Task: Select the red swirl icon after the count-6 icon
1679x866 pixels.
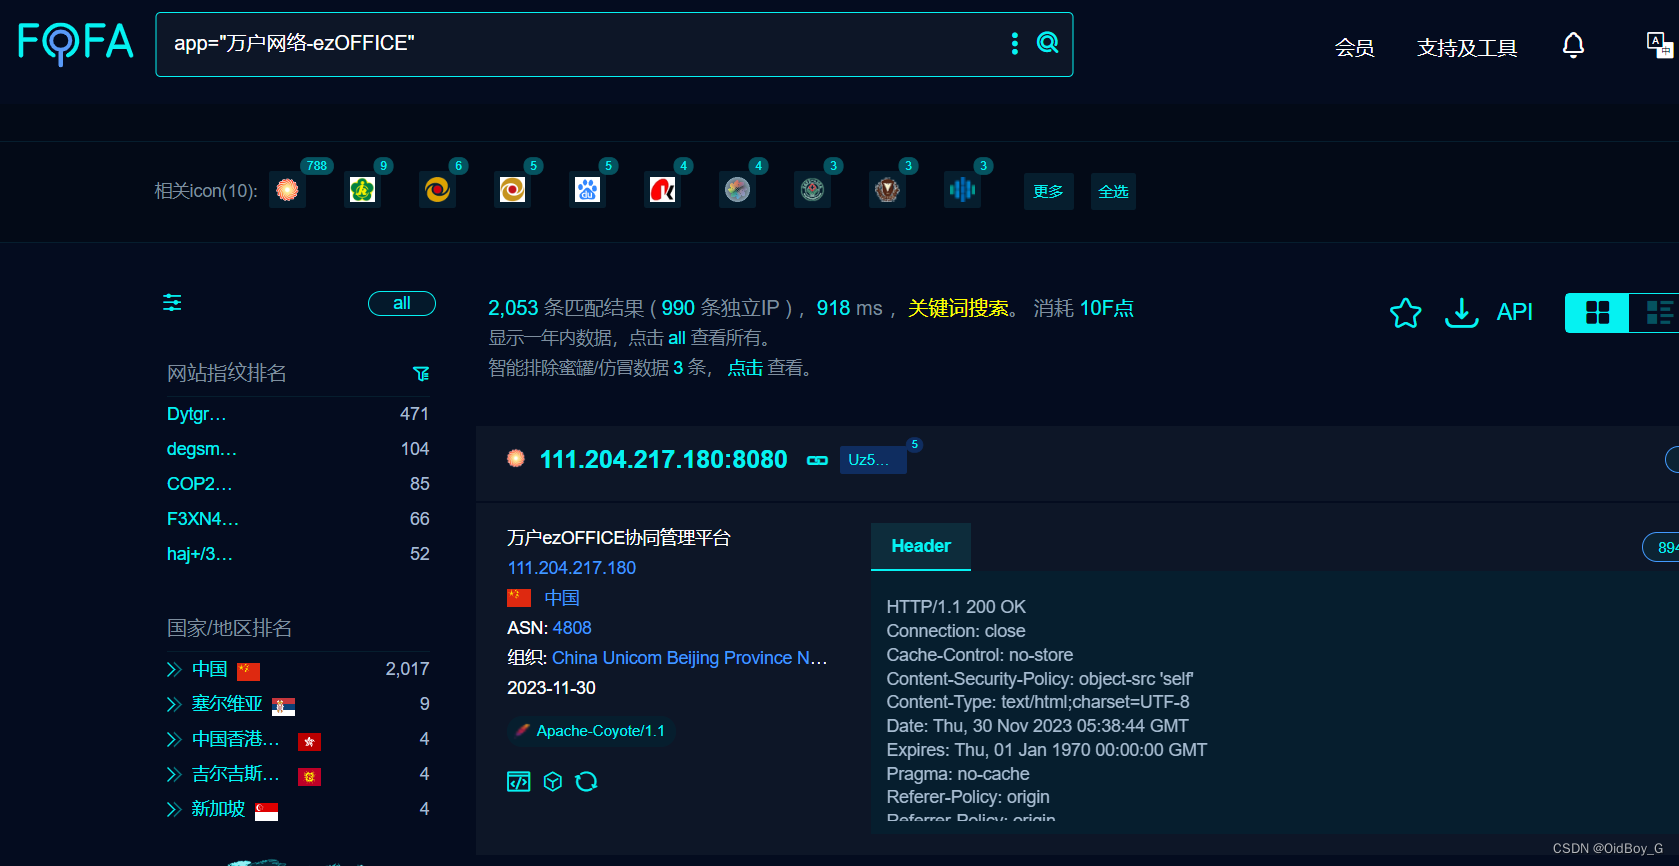Action: (512, 190)
